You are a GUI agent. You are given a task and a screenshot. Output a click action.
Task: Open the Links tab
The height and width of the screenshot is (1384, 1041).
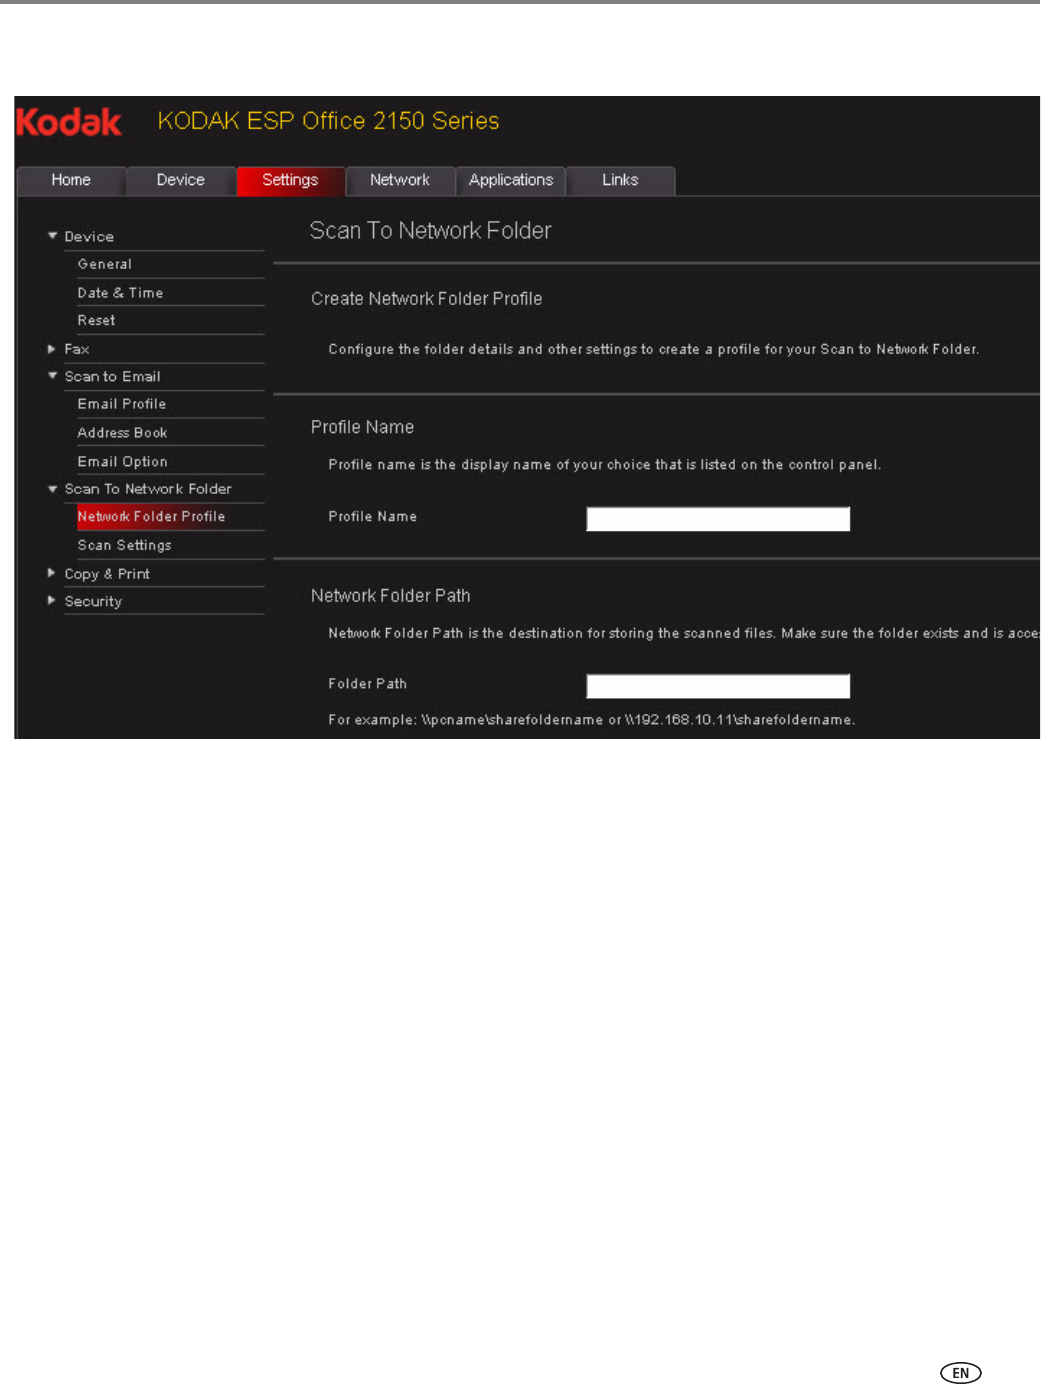point(620,181)
